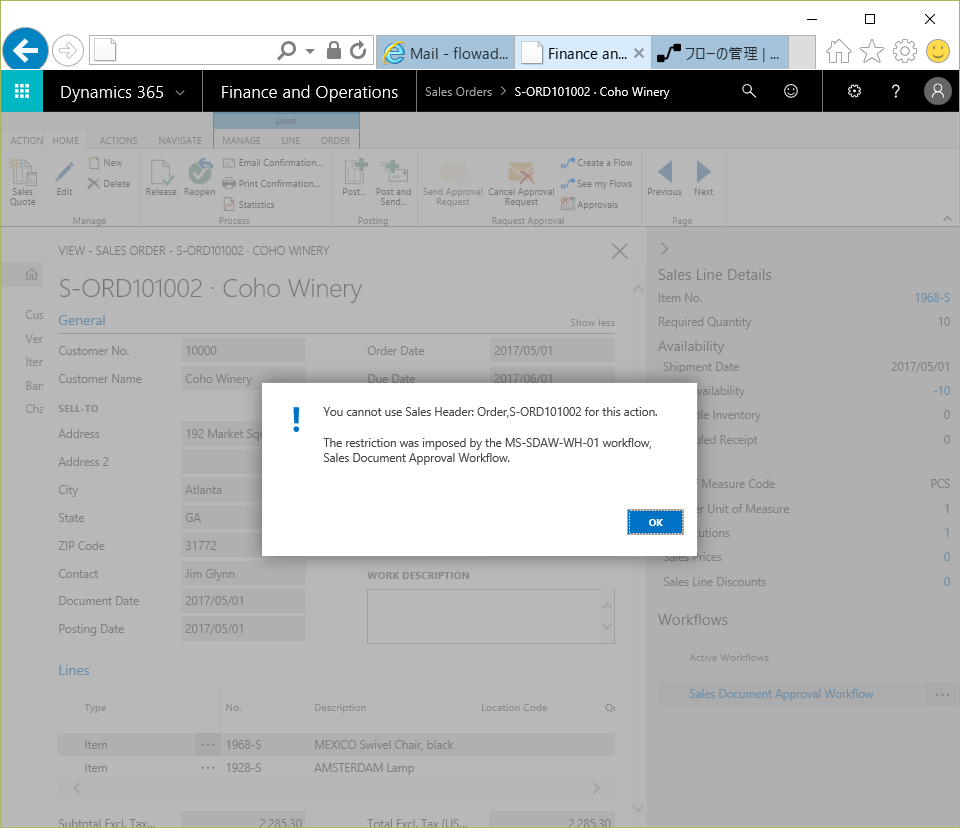Open the address bar search dropdown arrow
The image size is (960, 828).
[310, 51]
